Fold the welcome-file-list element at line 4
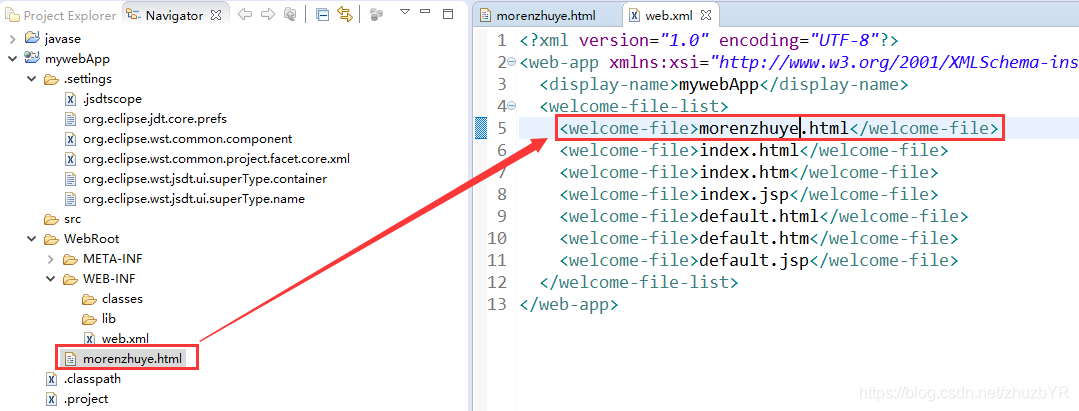Image resolution: width=1079 pixels, height=411 pixels. pos(511,107)
